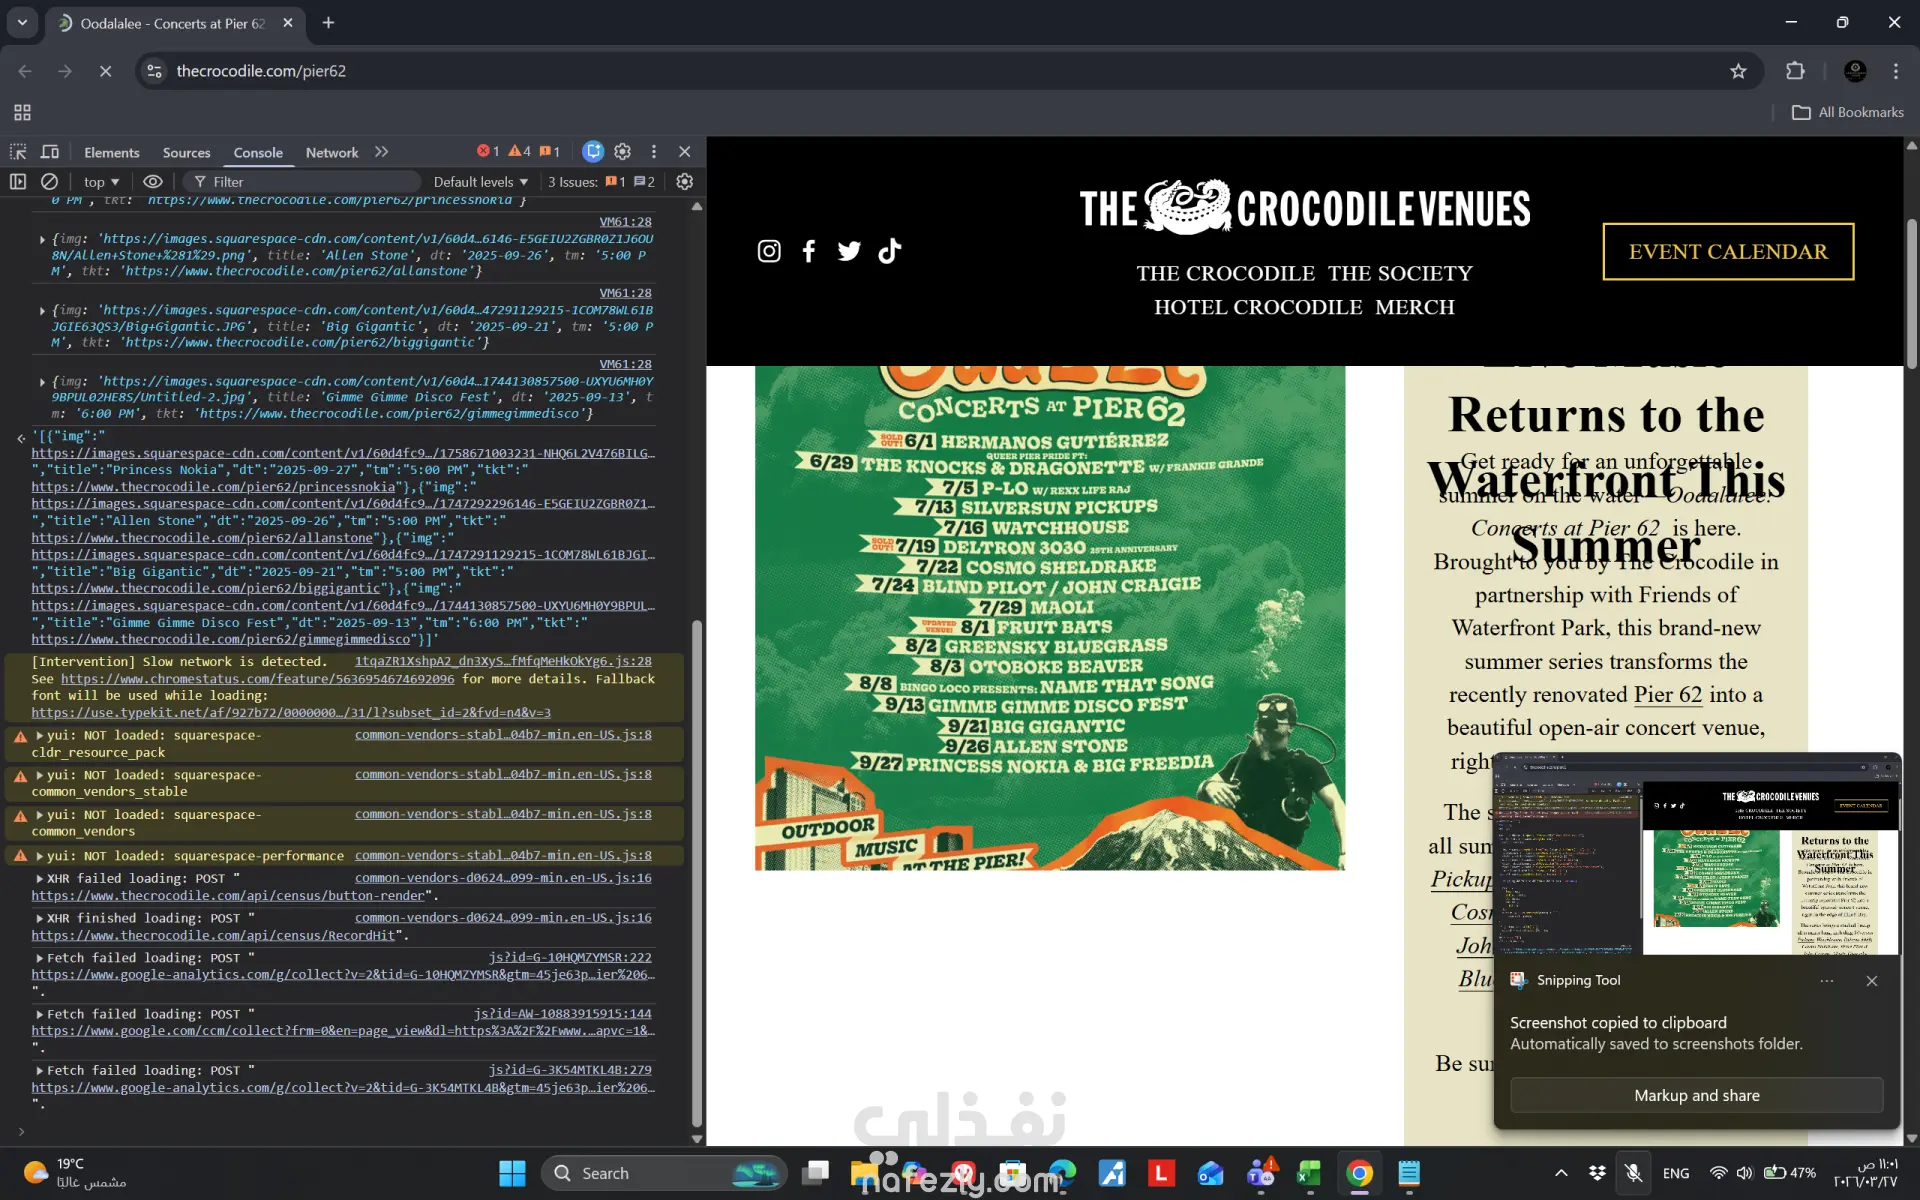Click the create live expression eye icon
The image size is (1920, 1200).
[152, 182]
